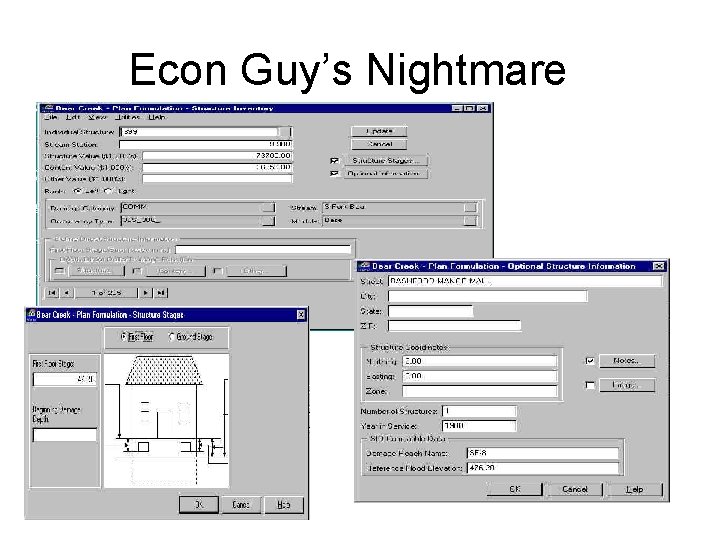This screenshot has width=720, height=540.
Task: Click the Year in Service field
Action: point(479,426)
